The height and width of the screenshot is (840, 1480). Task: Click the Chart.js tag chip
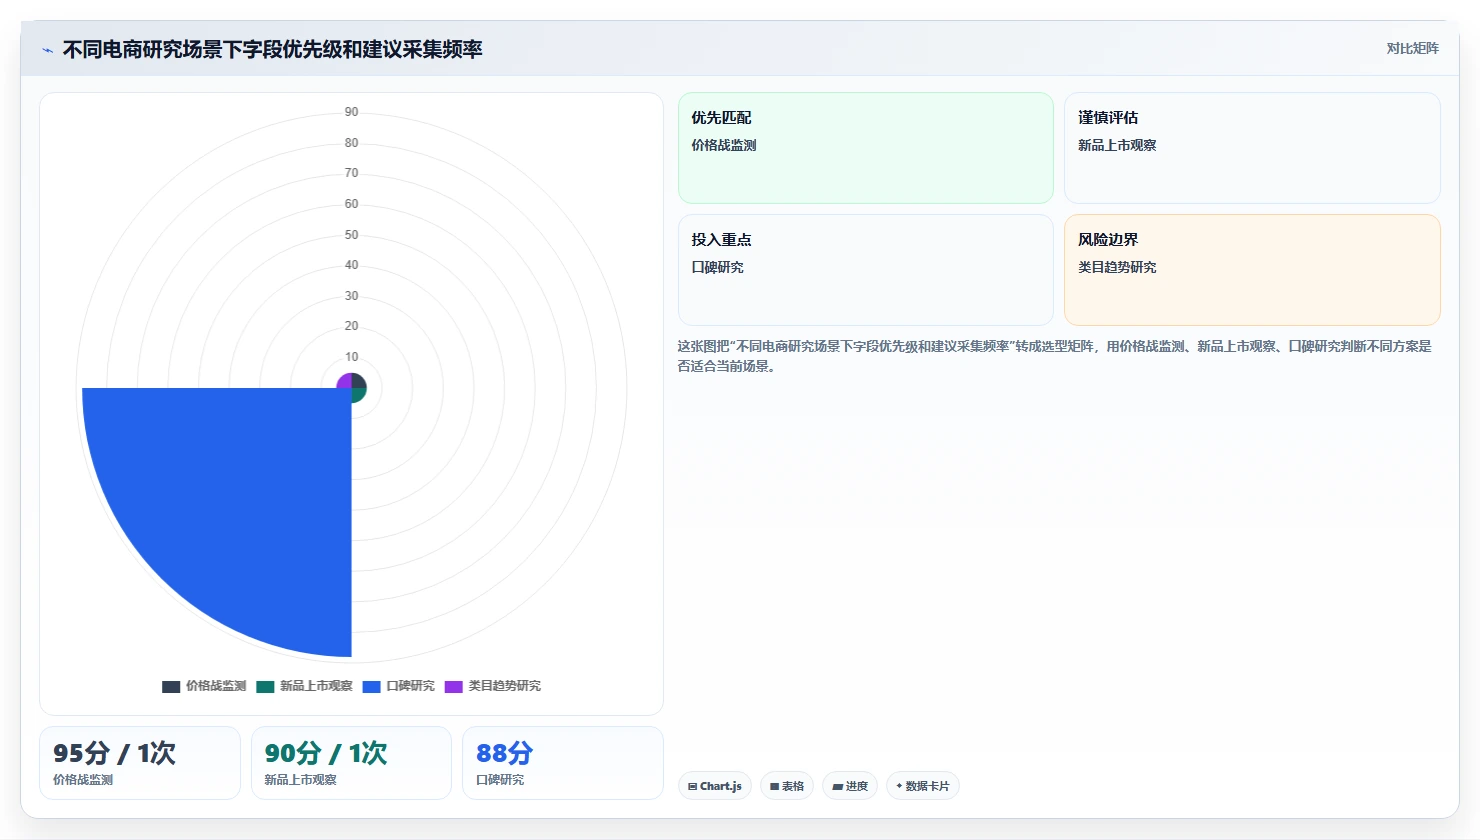(715, 786)
